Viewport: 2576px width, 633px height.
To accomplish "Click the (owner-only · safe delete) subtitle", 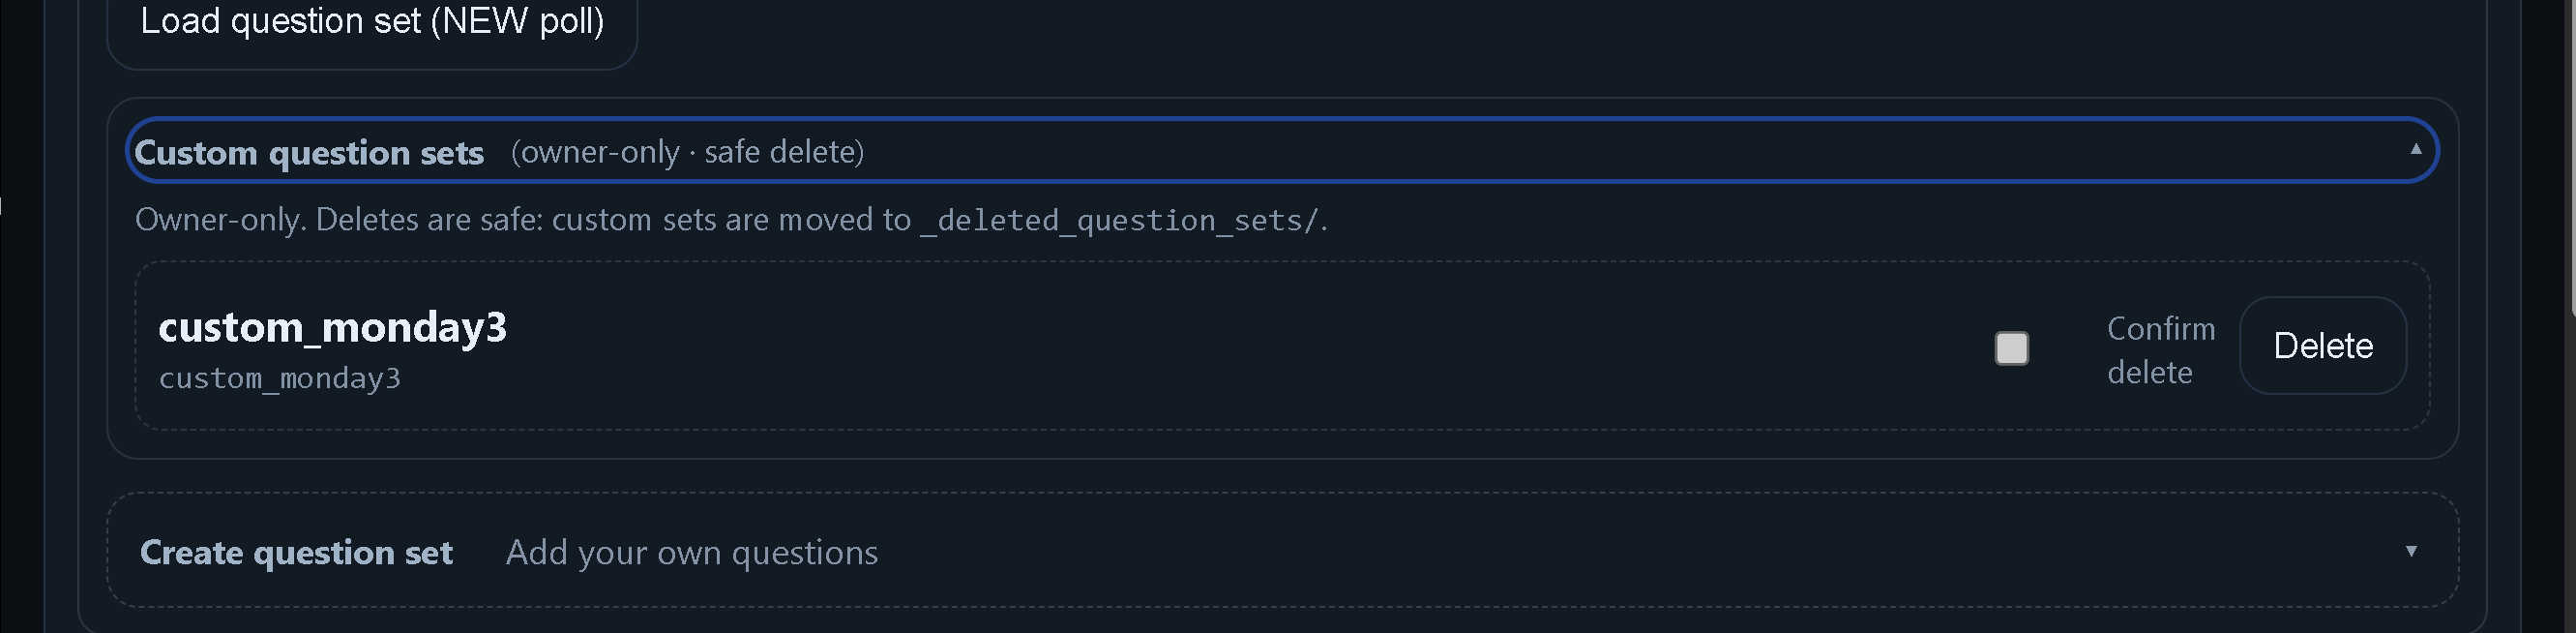I will click(687, 152).
